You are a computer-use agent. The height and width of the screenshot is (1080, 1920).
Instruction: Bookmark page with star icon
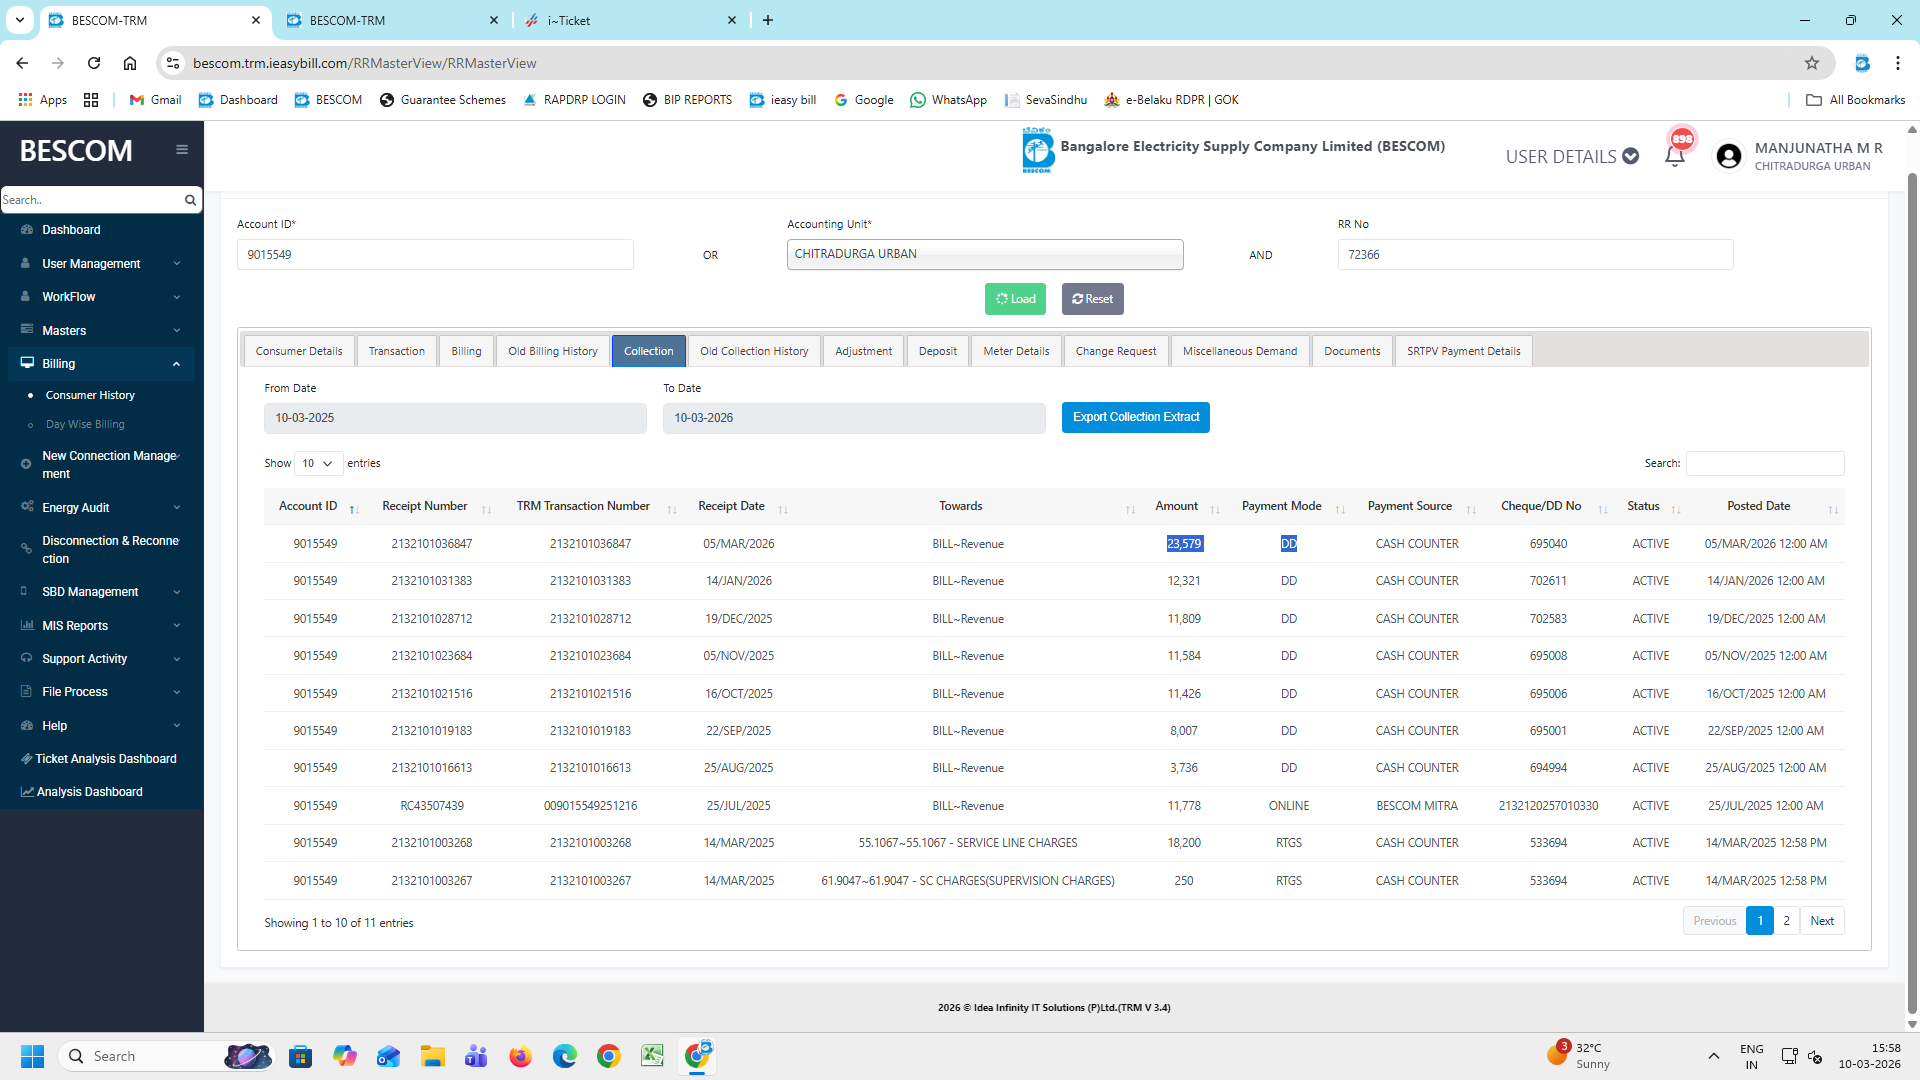(x=1811, y=63)
